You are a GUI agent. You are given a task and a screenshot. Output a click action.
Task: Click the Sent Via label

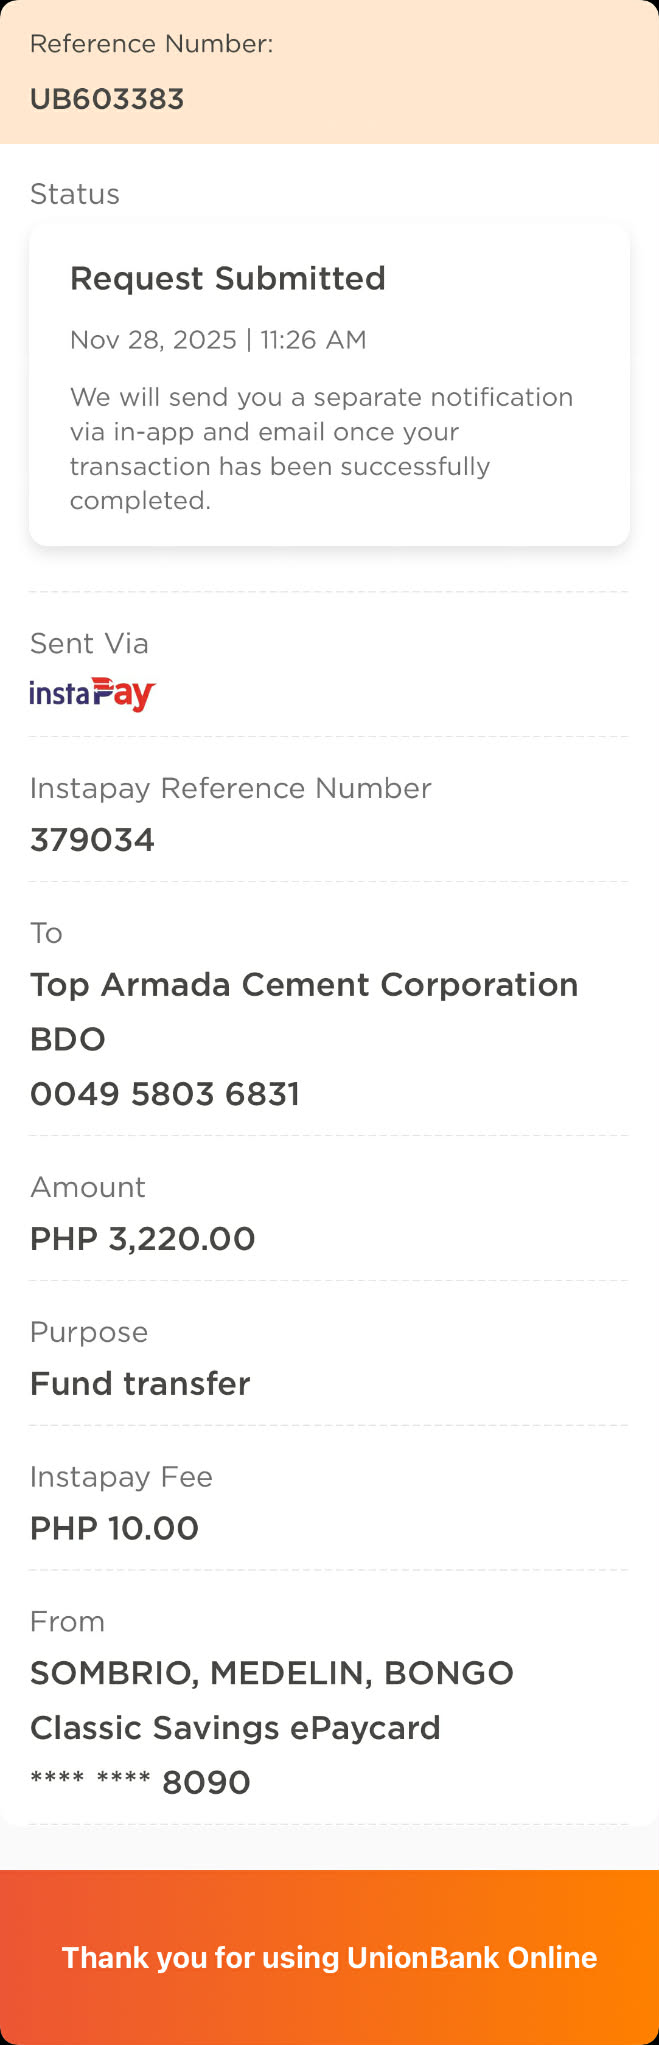point(89,643)
